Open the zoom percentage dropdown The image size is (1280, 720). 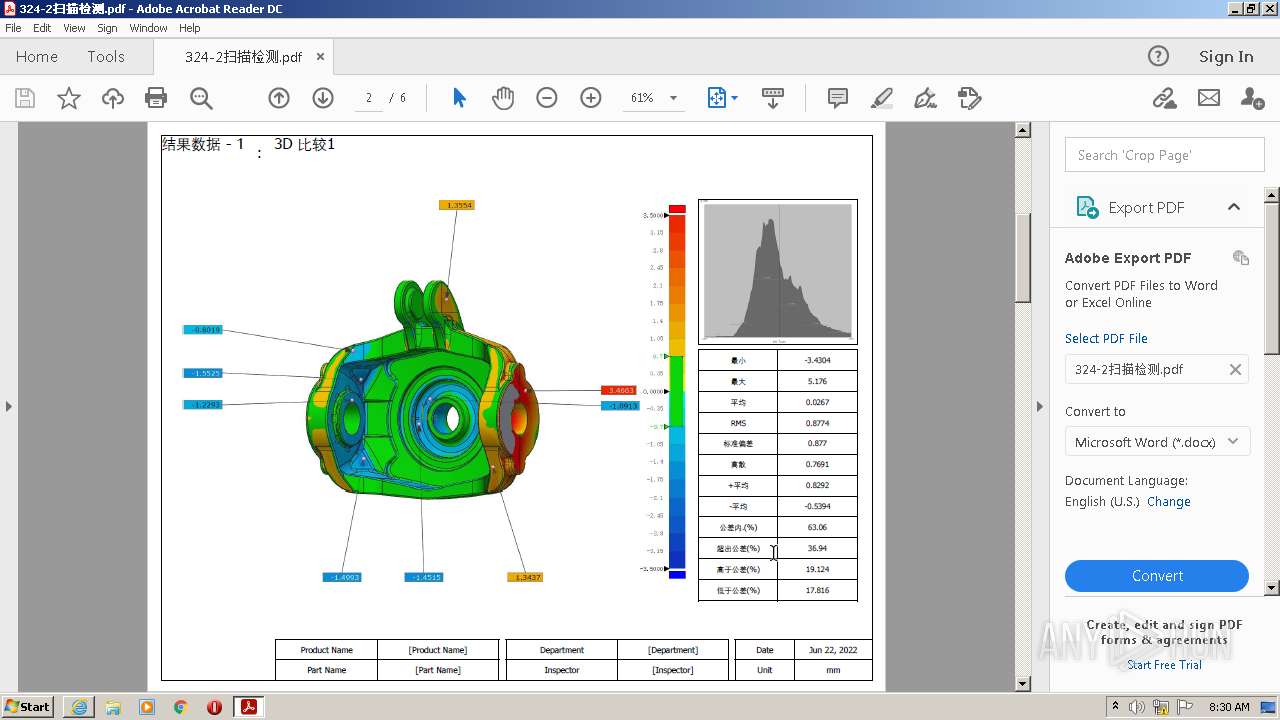coord(673,98)
